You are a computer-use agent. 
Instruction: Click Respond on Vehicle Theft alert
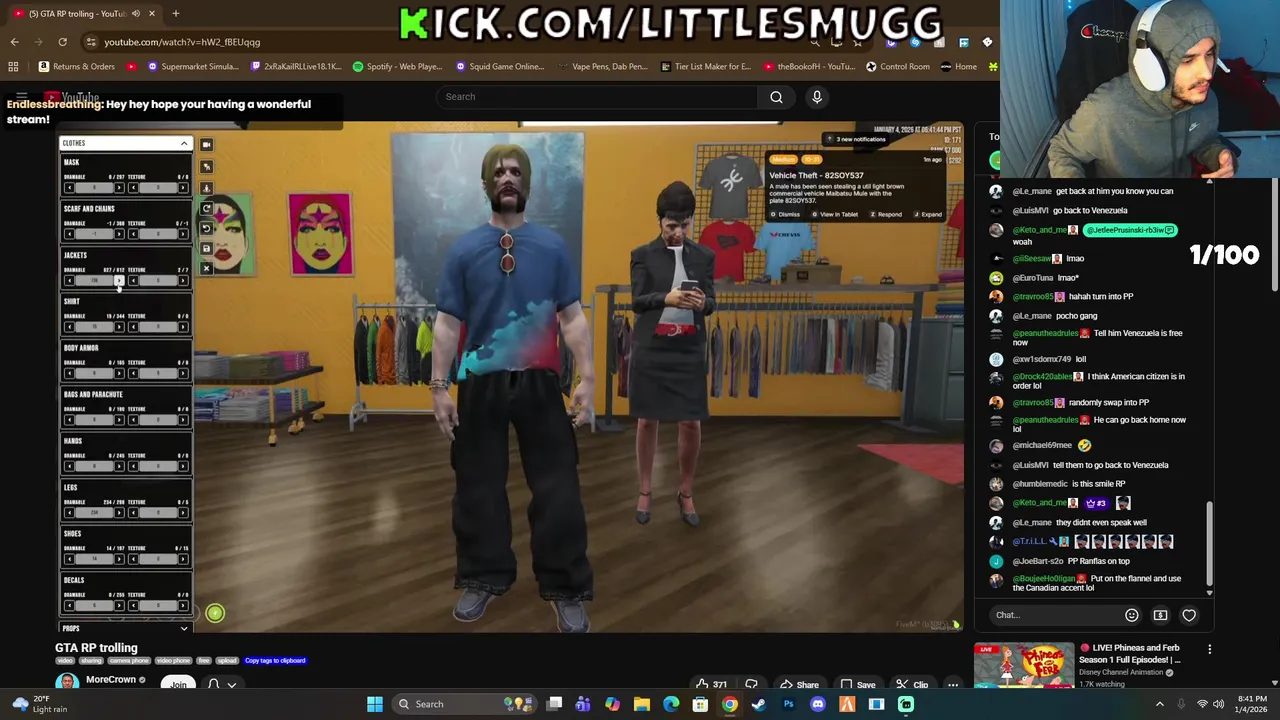pos(886,215)
